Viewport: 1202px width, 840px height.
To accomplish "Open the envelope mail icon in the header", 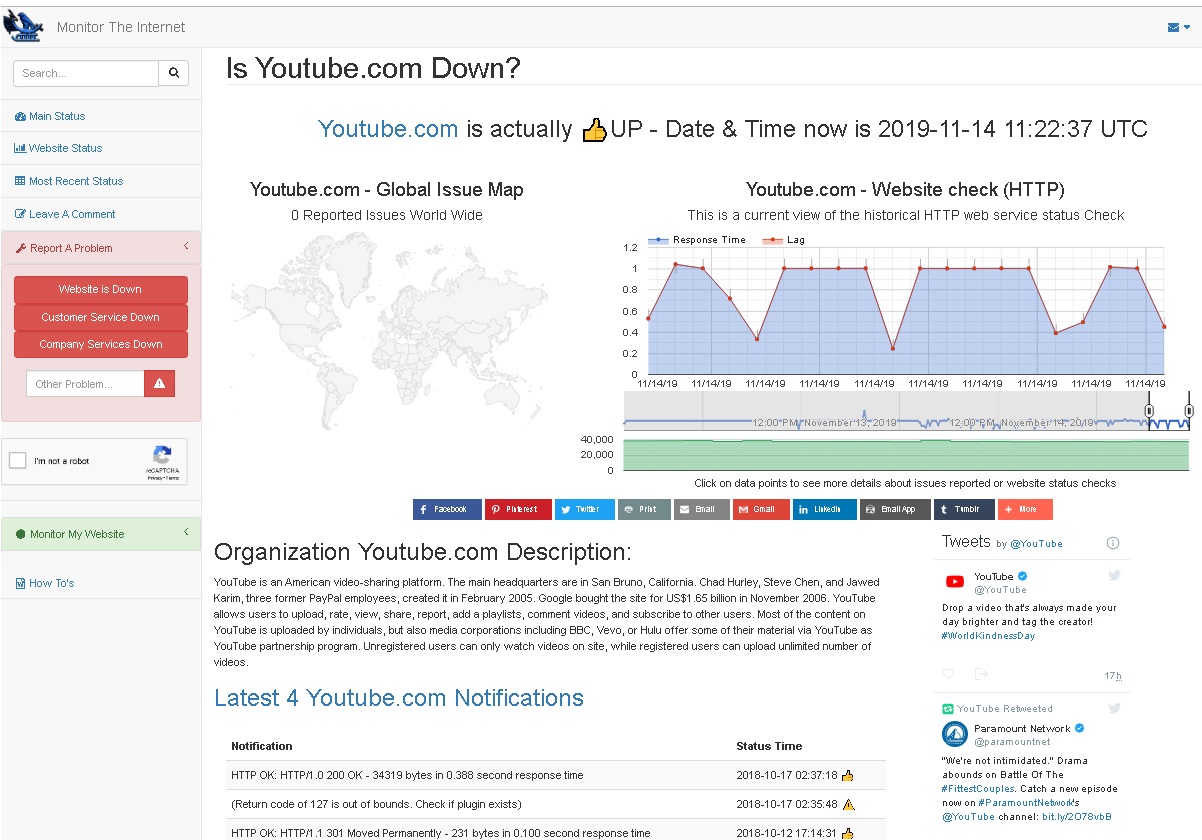I will (1173, 28).
